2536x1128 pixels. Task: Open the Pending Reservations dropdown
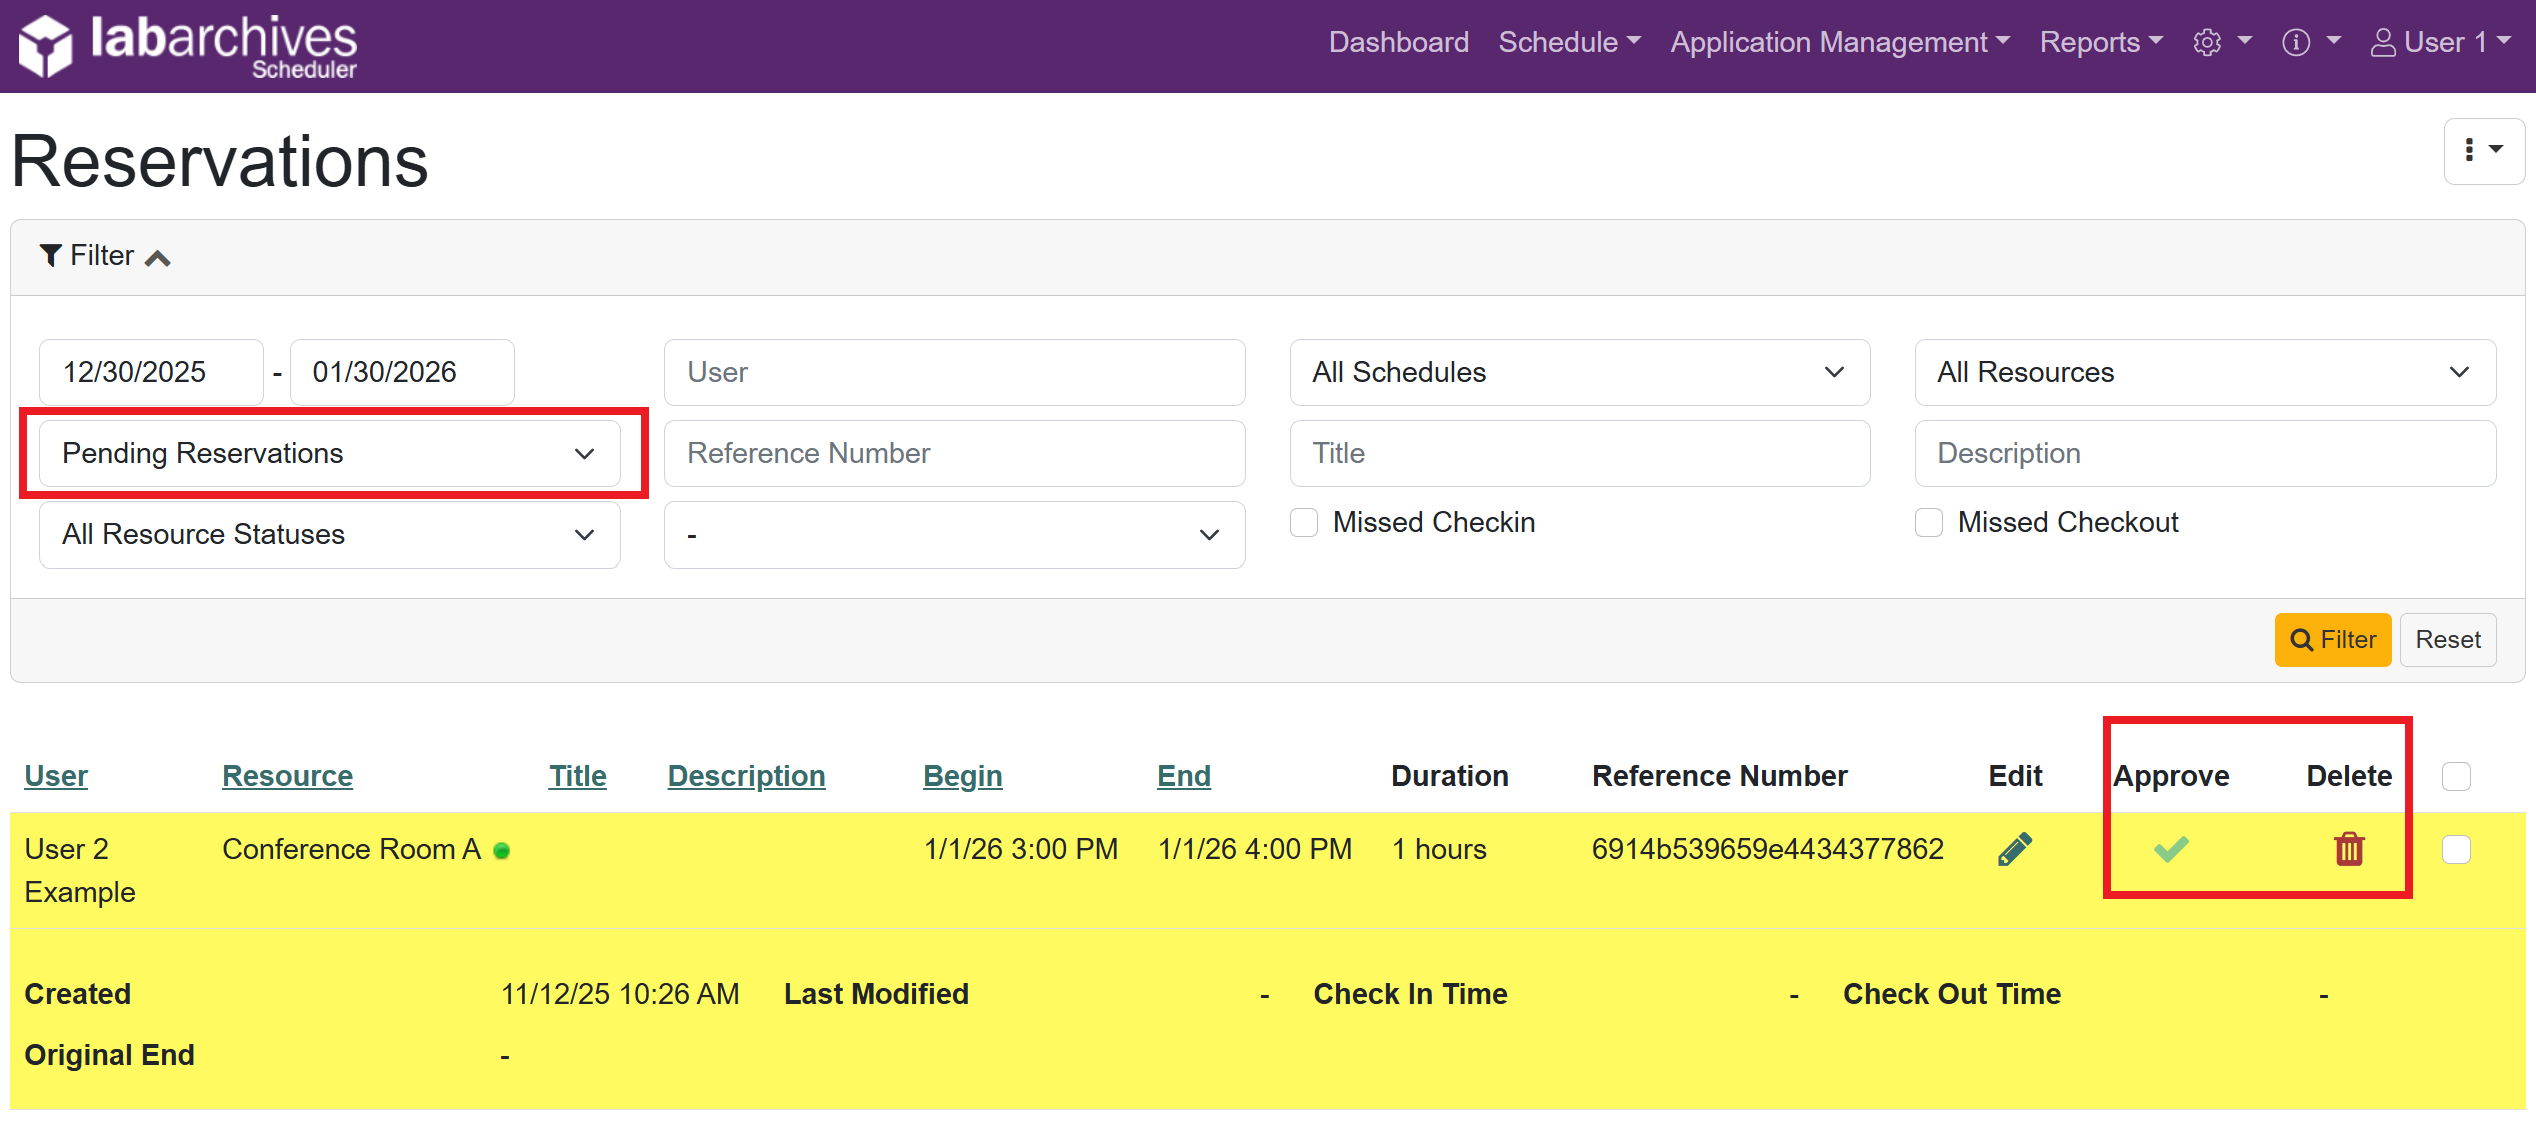[x=329, y=454]
